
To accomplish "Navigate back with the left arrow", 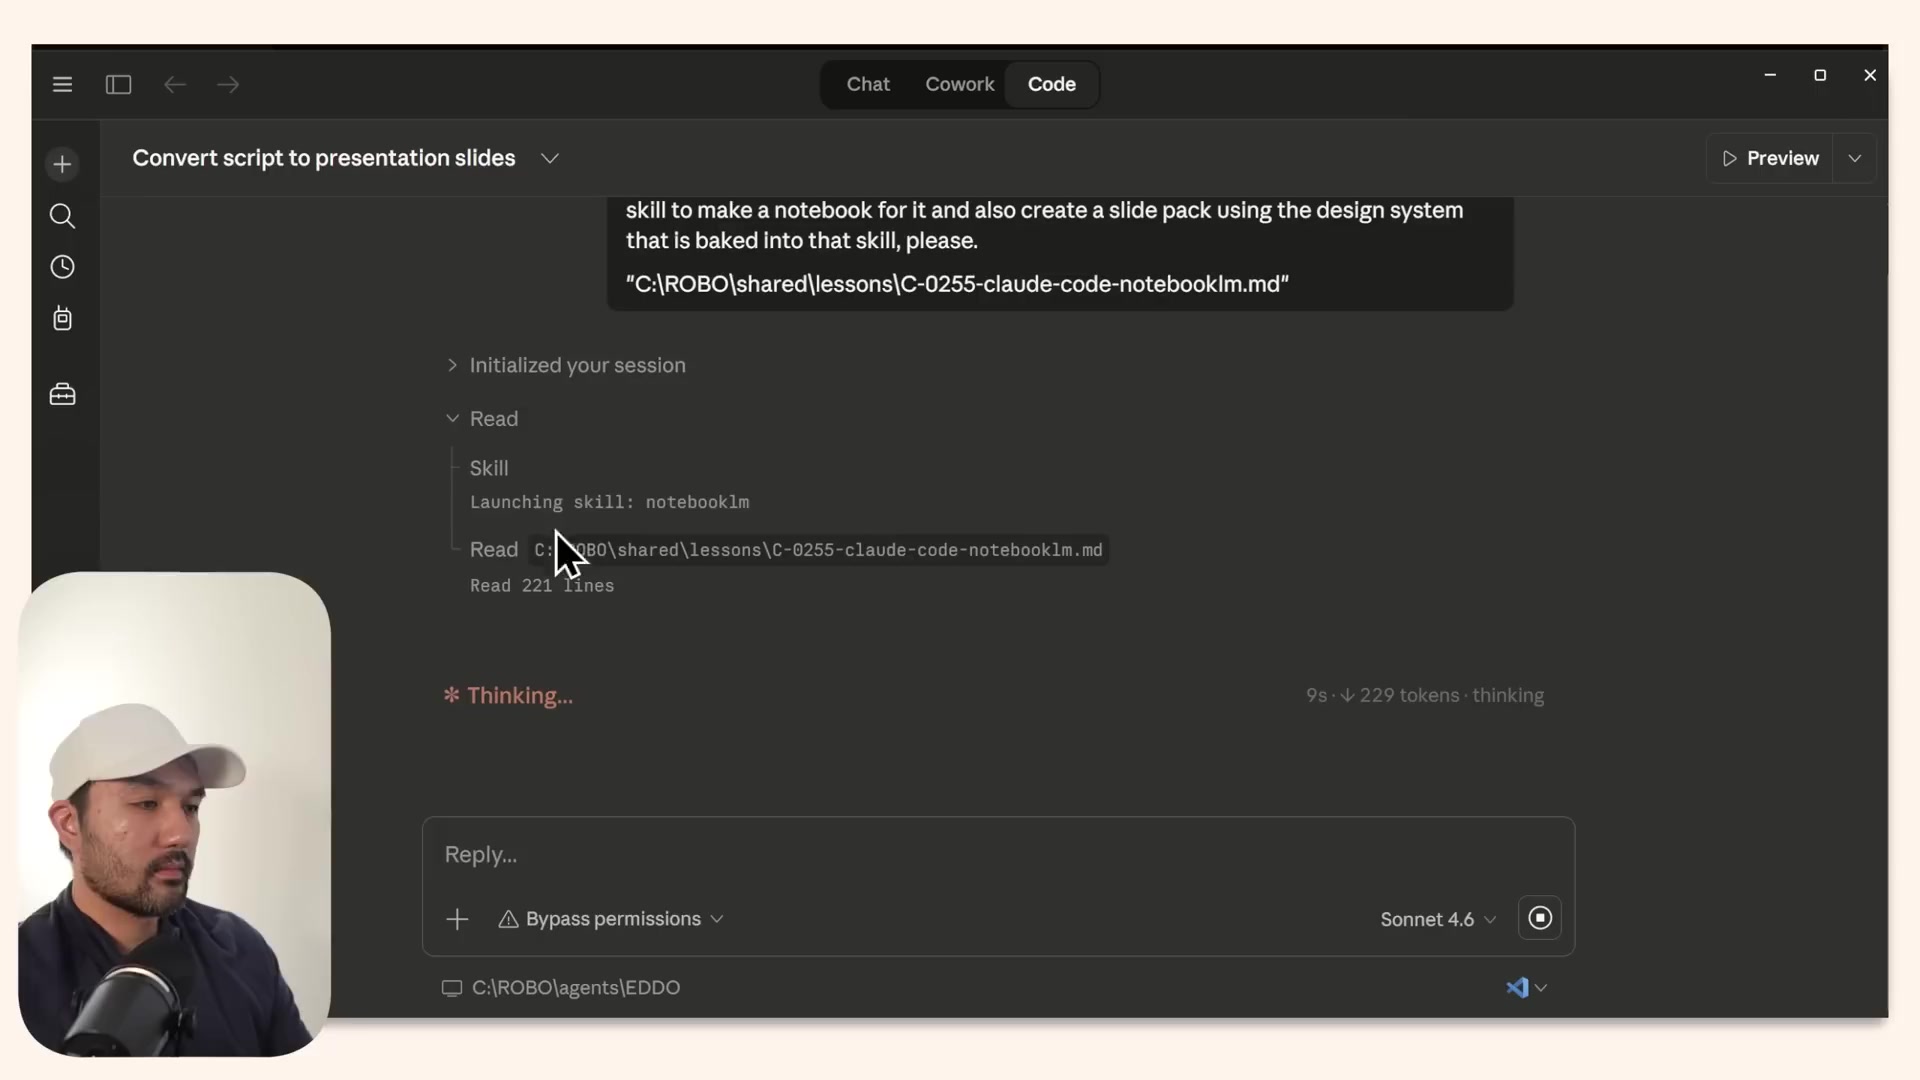I will click(174, 84).
